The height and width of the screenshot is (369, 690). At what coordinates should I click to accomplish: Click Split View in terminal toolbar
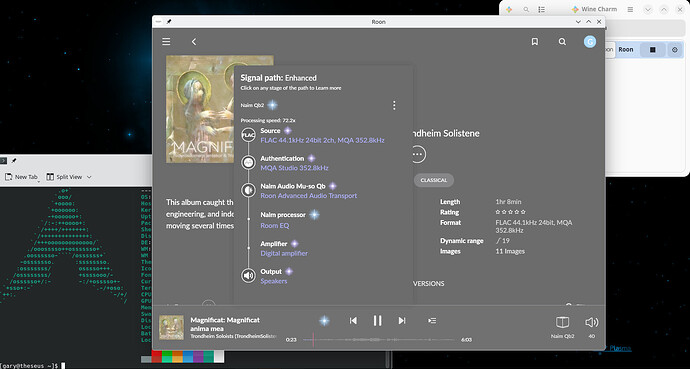(x=64, y=177)
